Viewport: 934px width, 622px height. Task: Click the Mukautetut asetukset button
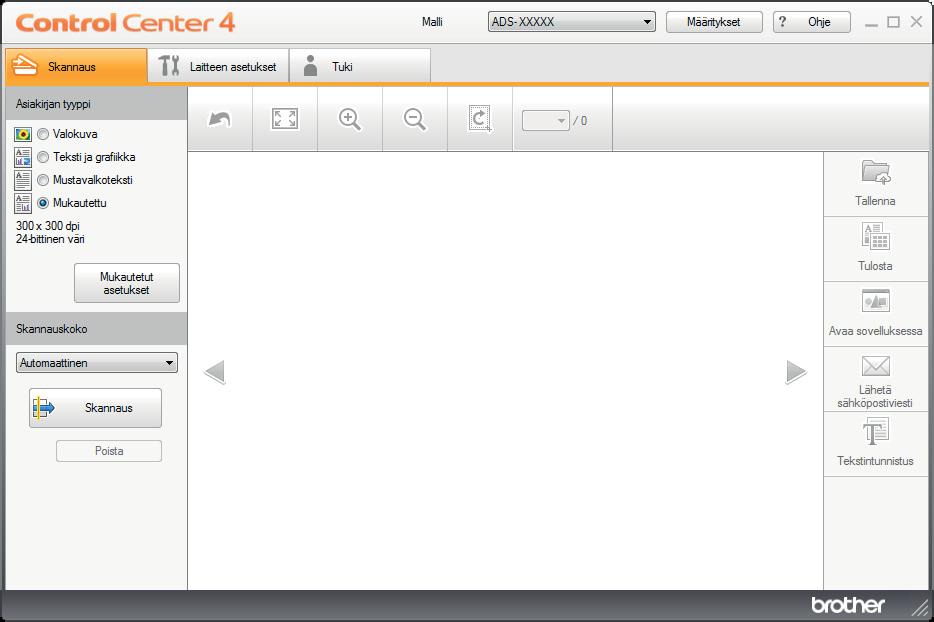(x=127, y=283)
